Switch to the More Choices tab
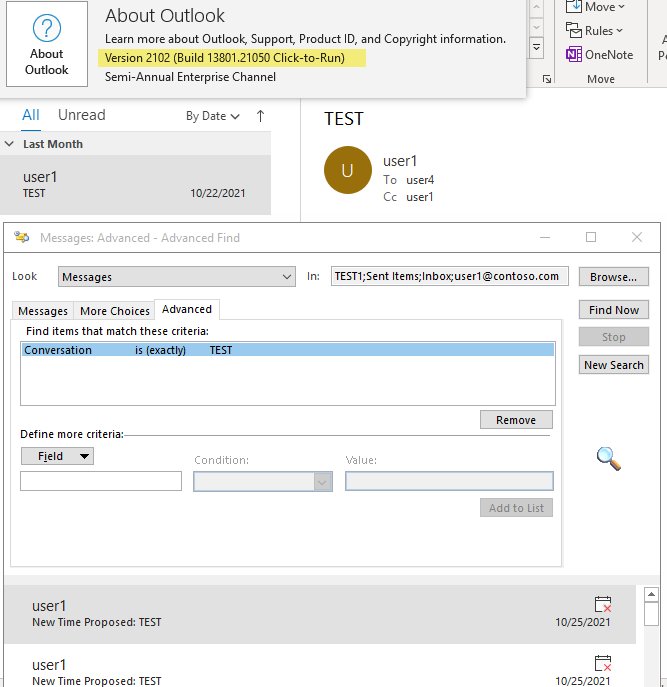This screenshot has height=687, width=667. click(x=115, y=311)
